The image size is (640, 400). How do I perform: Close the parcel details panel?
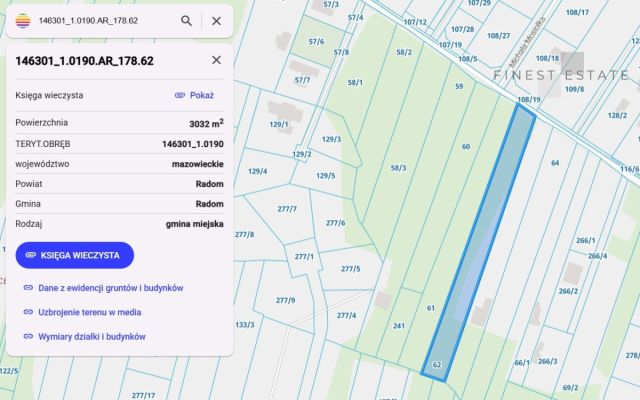pyautogui.click(x=216, y=60)
